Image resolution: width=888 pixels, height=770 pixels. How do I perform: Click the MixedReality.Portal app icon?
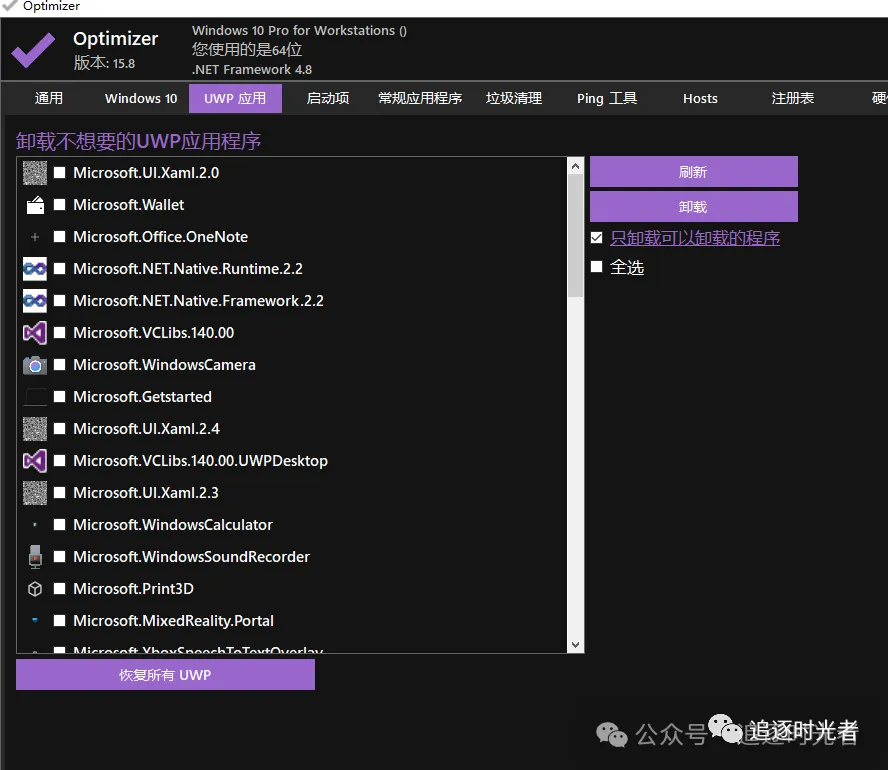pos(35,621)
